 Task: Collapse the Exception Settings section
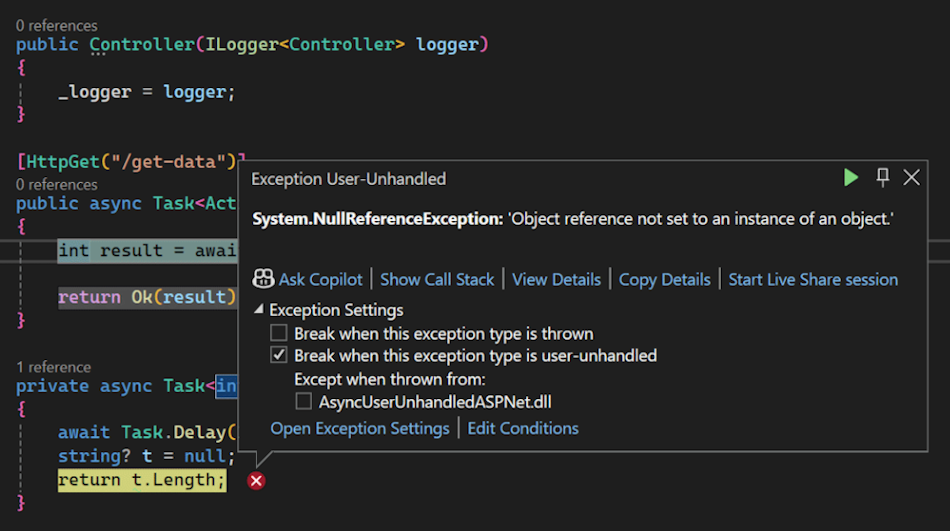259,310
